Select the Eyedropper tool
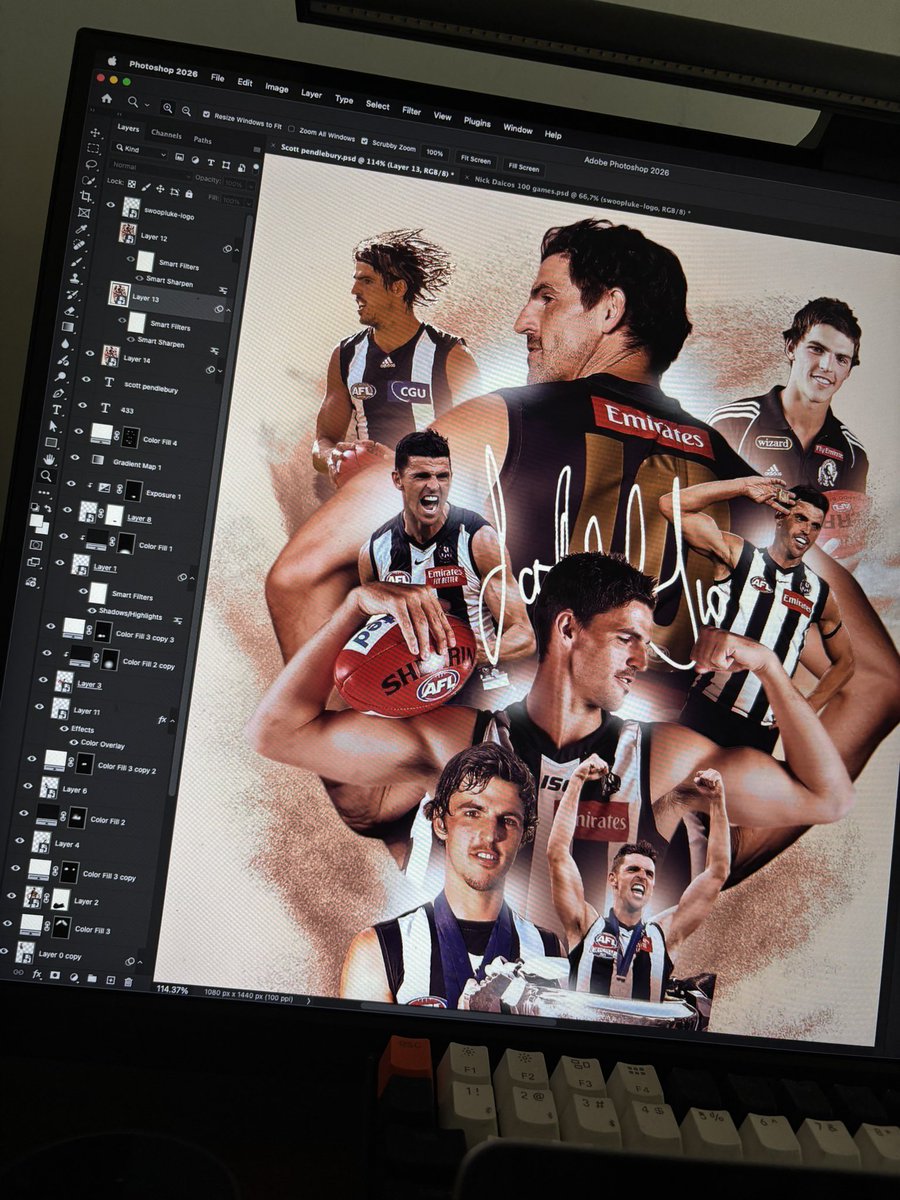The image size is (900, 1200). (x=81, y=229)
